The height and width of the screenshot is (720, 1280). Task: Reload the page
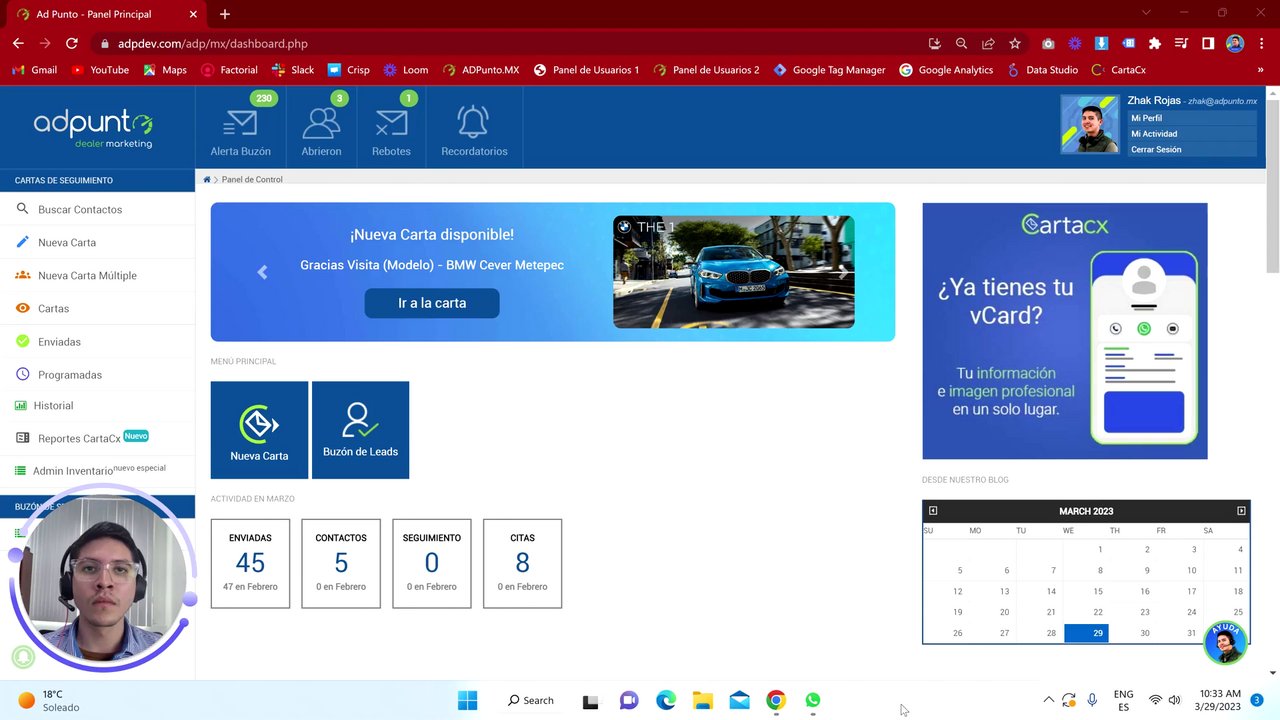tap(72, 43)
